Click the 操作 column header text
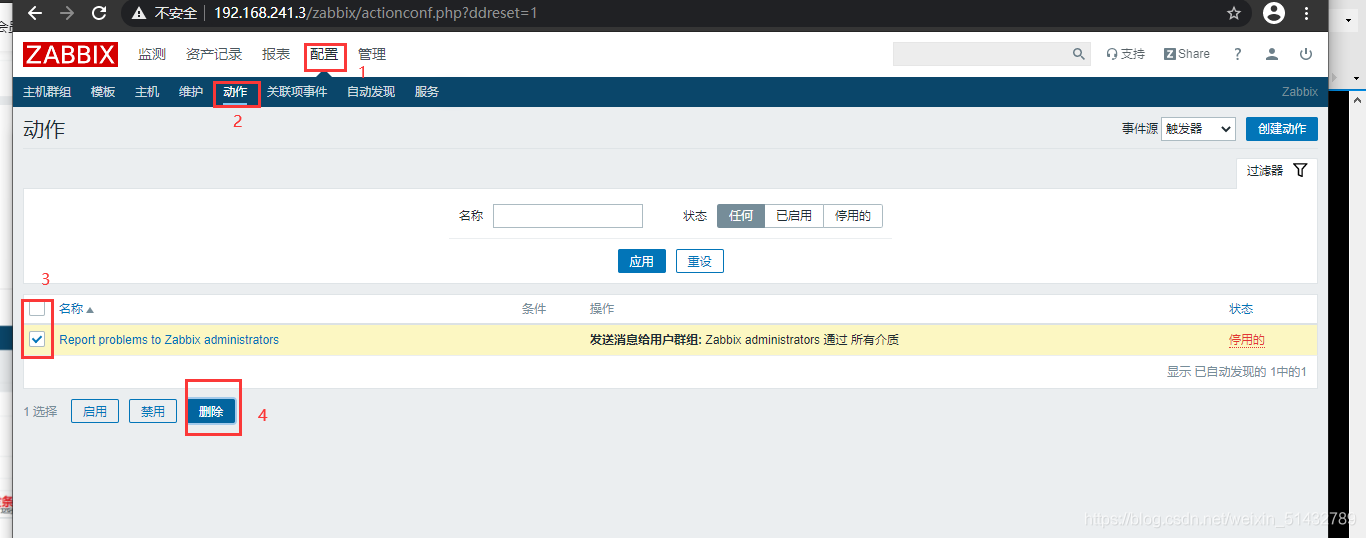 [x=602, y=309]
